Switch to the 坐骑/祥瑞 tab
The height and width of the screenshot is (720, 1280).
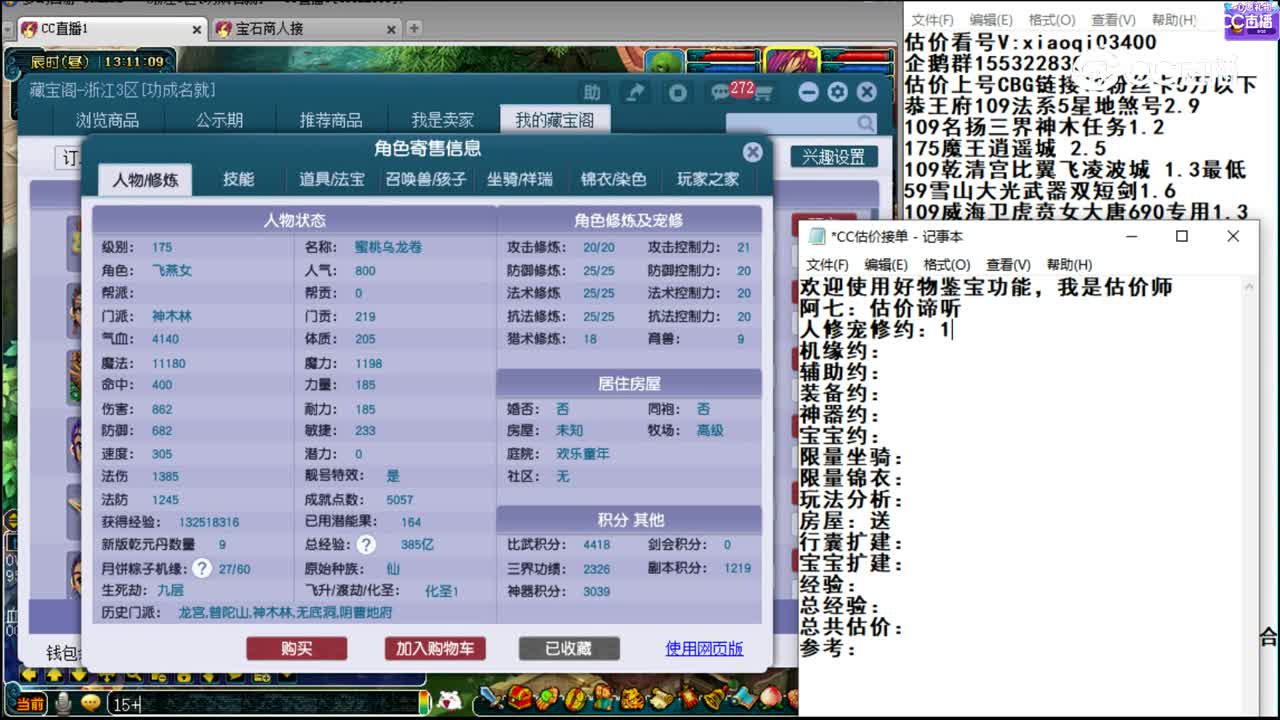click(x=520, y=180)
